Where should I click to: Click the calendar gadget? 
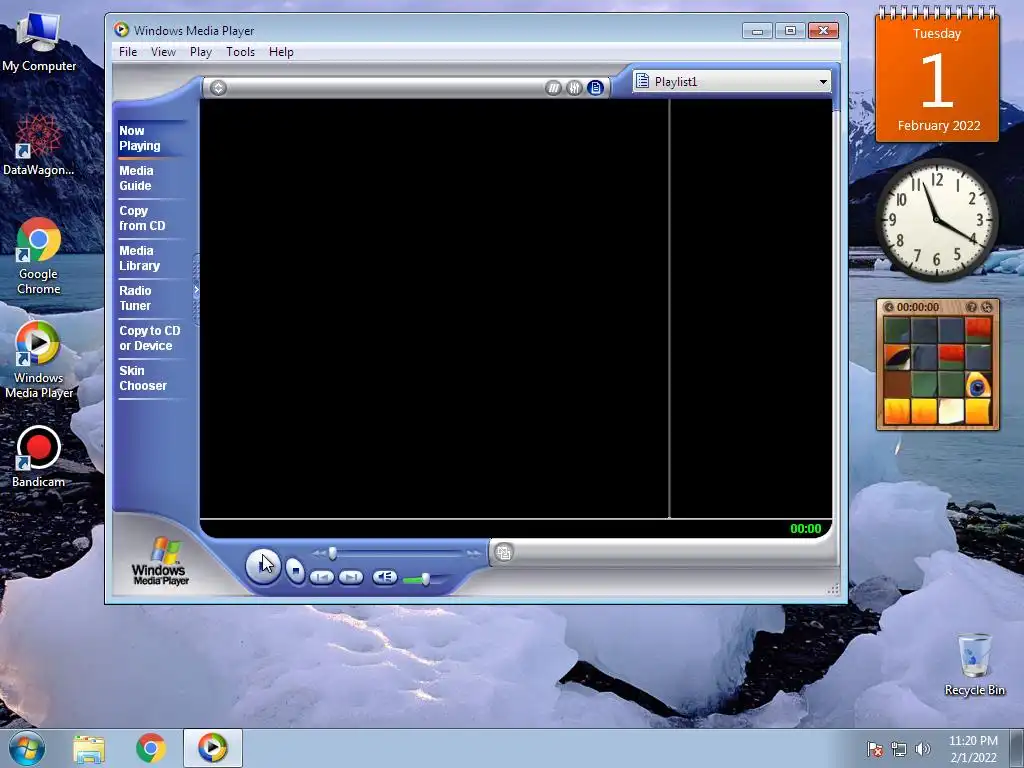(x=937, y=74)
